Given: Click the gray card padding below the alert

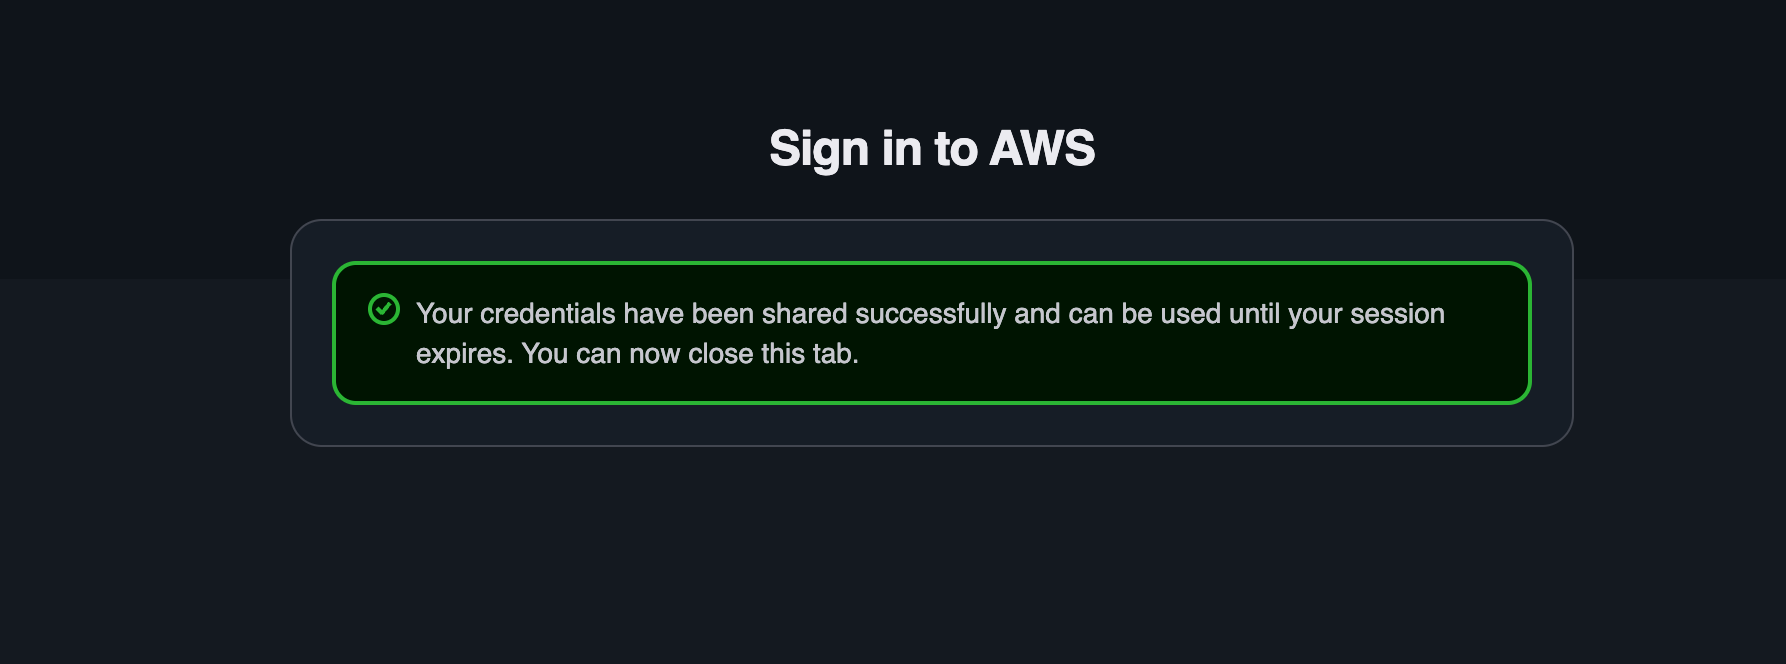Looking at the screenshot, I should point(931,425).
